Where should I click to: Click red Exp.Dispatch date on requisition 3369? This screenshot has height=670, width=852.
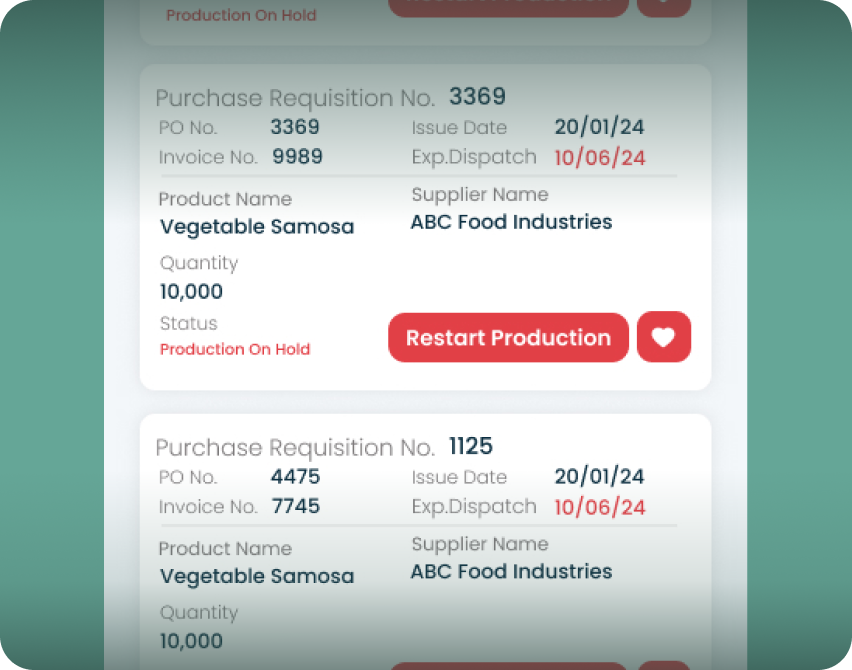(599, 158)
